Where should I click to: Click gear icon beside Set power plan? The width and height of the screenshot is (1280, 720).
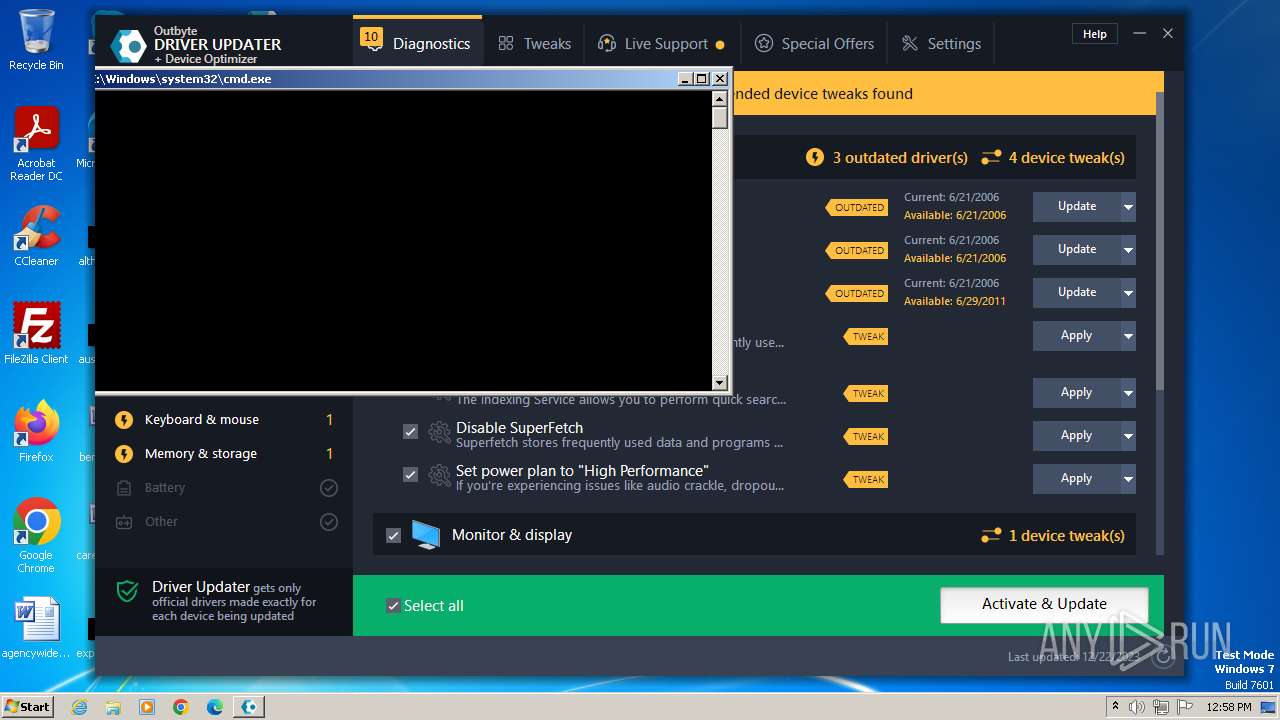pyautogui.click(x=439, y=475)
